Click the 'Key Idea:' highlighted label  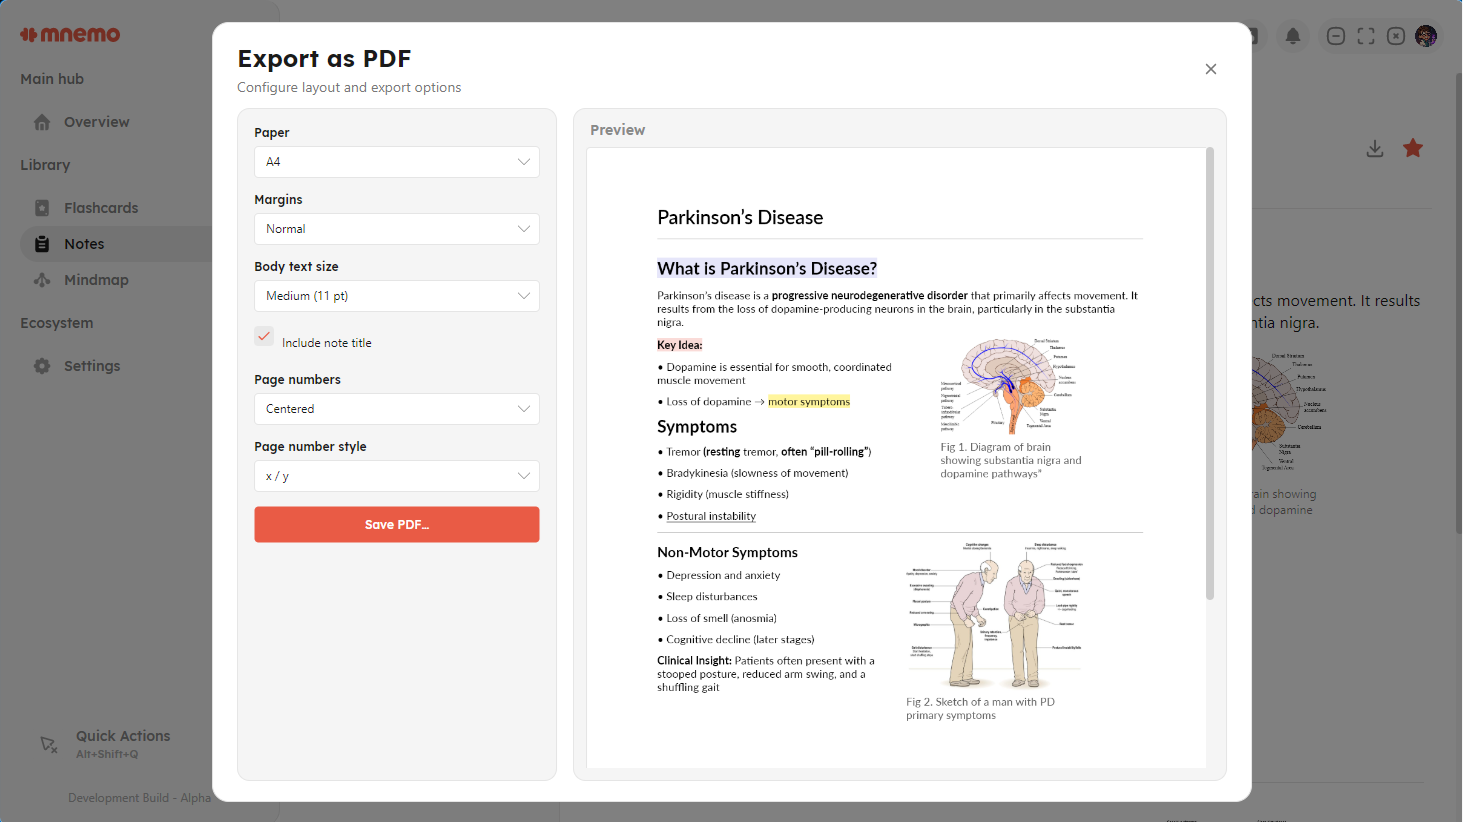point(680,345)
